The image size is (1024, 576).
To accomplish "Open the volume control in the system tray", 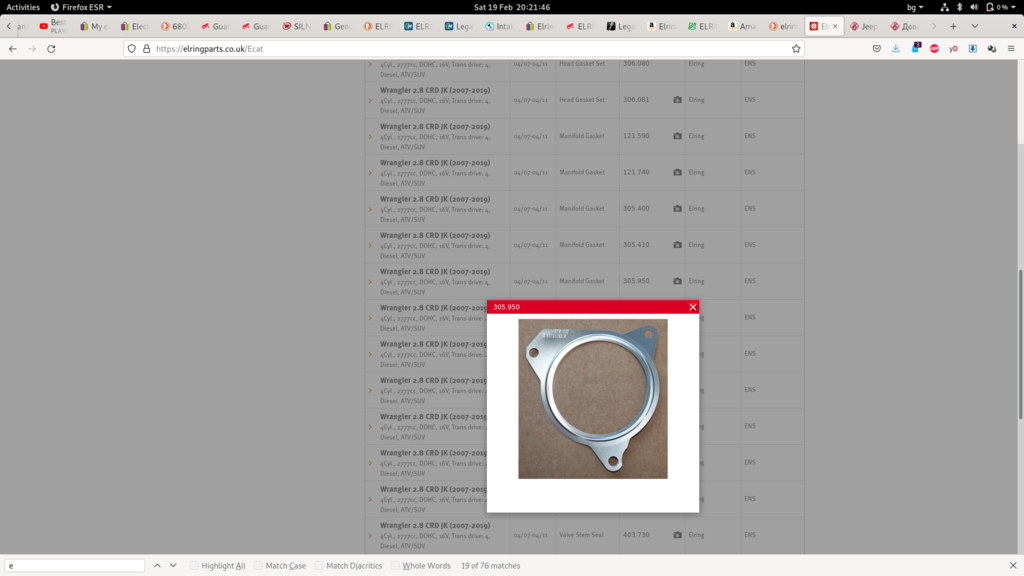I will pyautogui.click(x=974, y=7).
